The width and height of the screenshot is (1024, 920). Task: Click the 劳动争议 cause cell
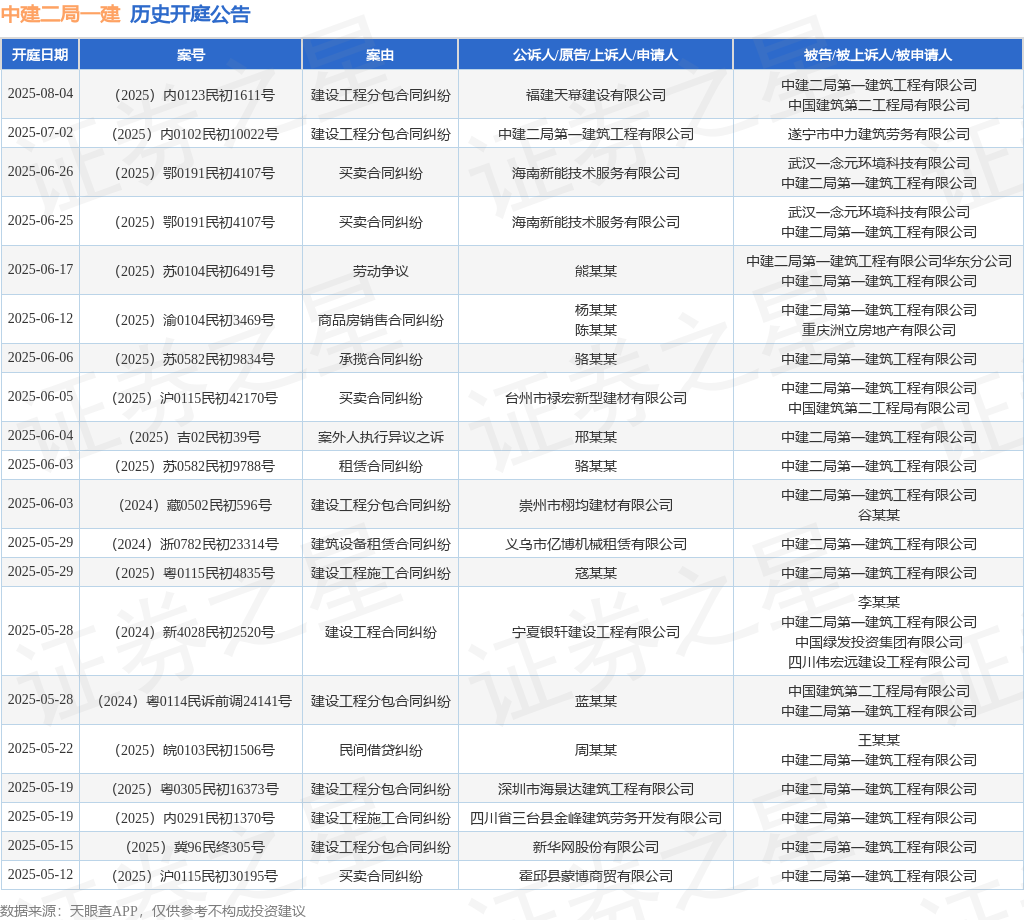click(380, 271)
